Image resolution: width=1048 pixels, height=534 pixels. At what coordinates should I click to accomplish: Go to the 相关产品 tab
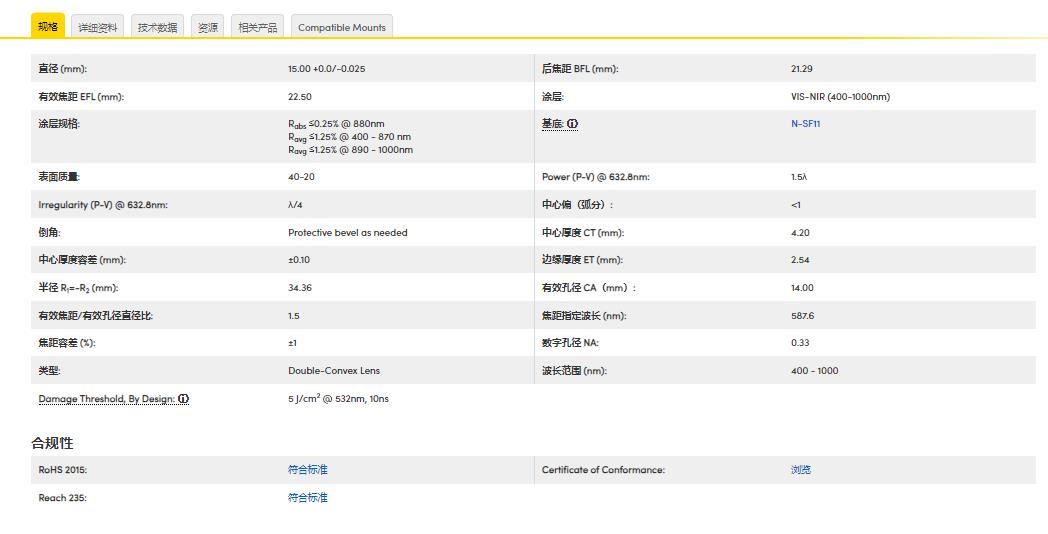[x=257, y=27]
